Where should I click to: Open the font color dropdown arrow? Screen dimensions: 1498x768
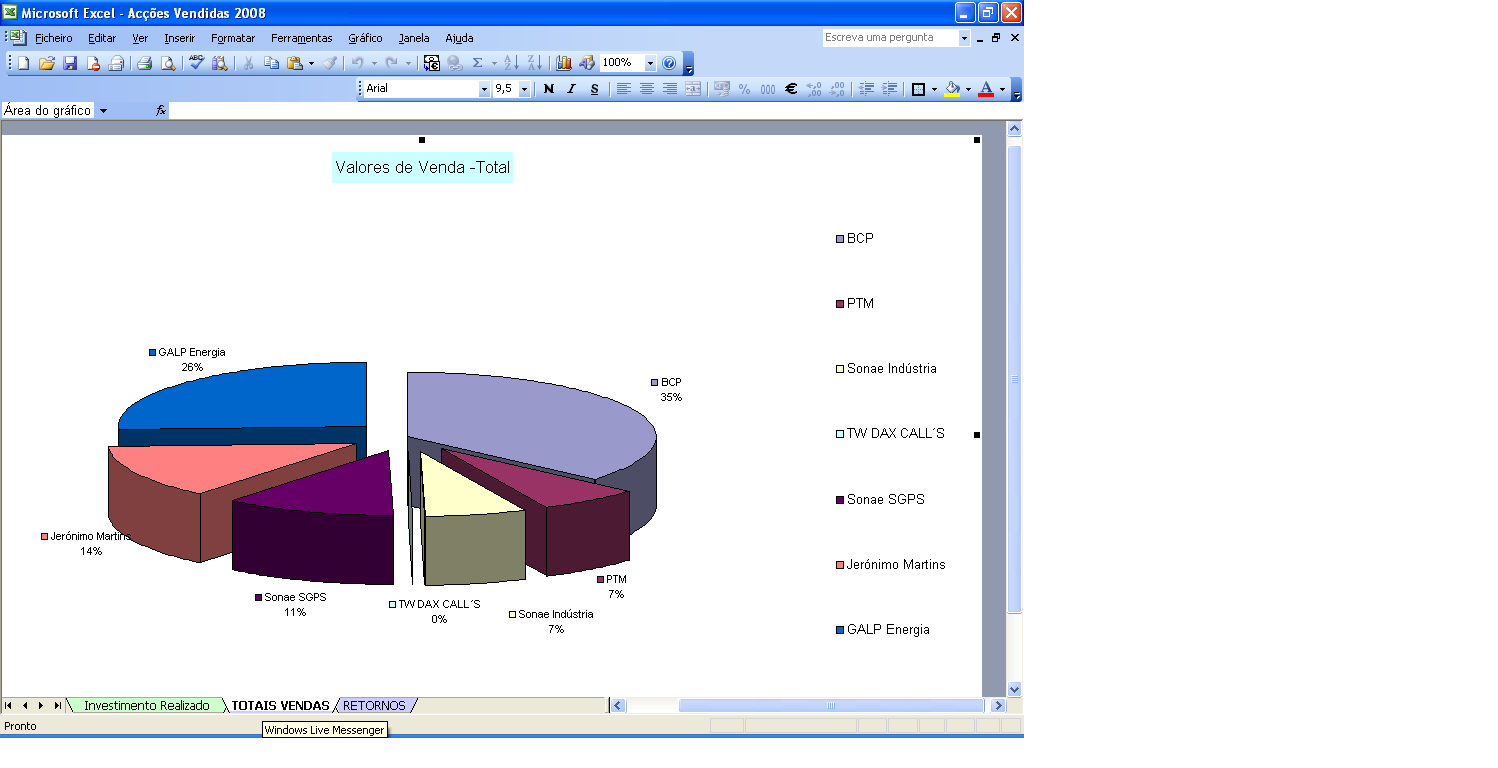(x=1002, y=89)
